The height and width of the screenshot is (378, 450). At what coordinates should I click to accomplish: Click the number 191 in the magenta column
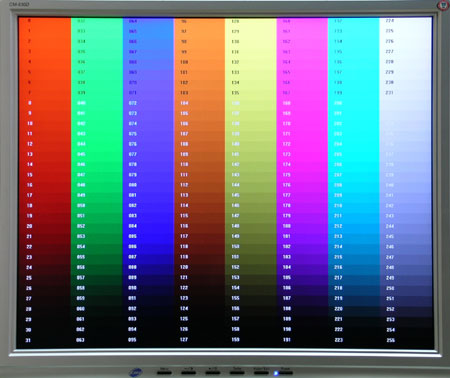287,340
